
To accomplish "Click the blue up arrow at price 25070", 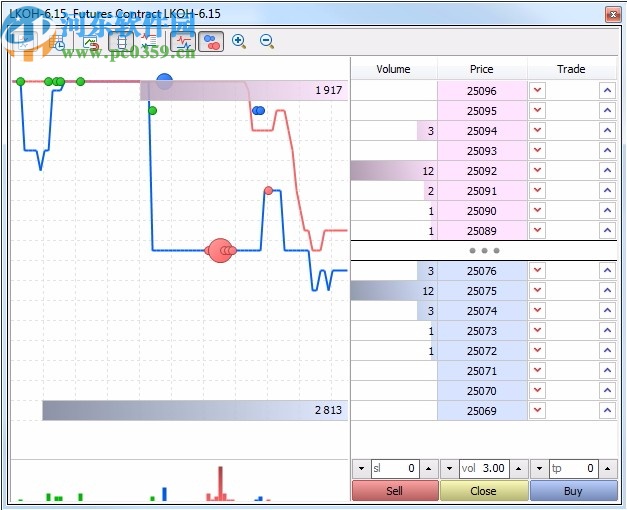I will [x=607, y=391].
